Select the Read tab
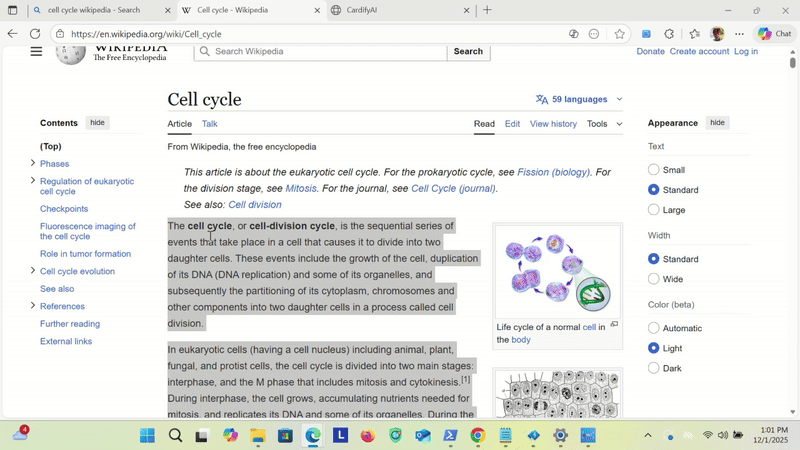800x450 pixels. pos(484,123)
